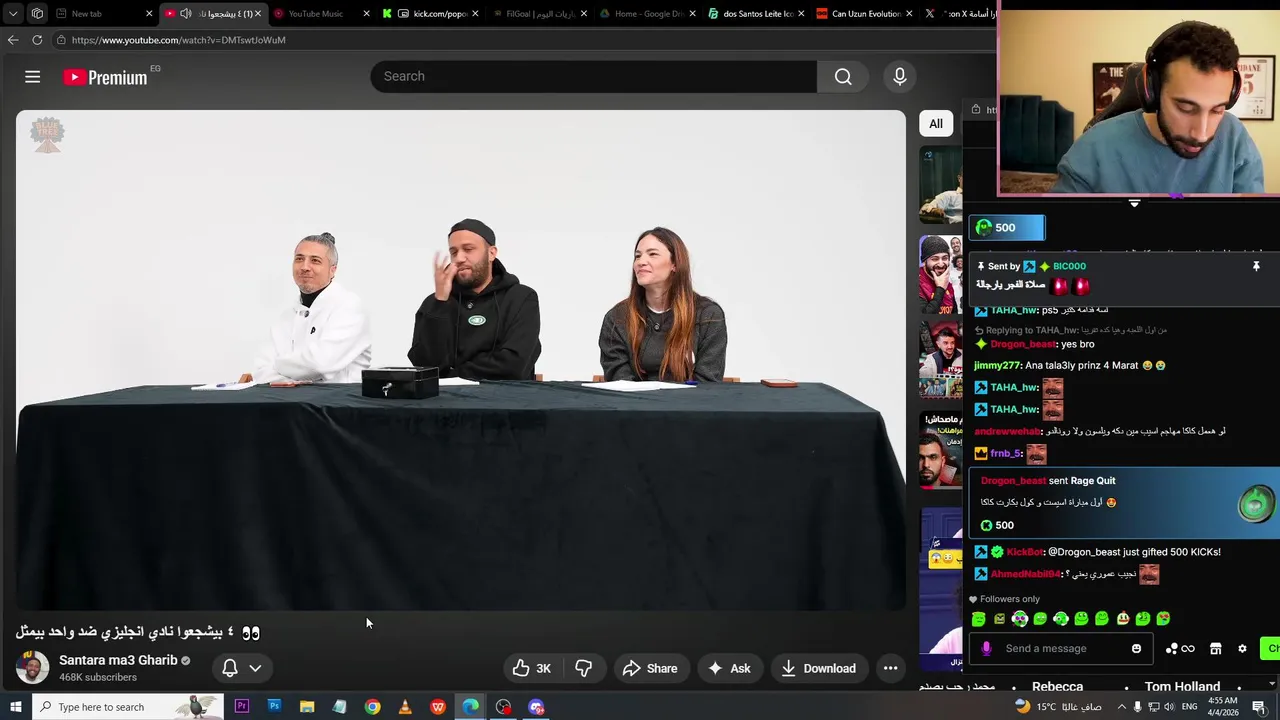Switch to the Can Uzun Evolution tab
The image size is (1280, 720).
click(x=862, y=14)
